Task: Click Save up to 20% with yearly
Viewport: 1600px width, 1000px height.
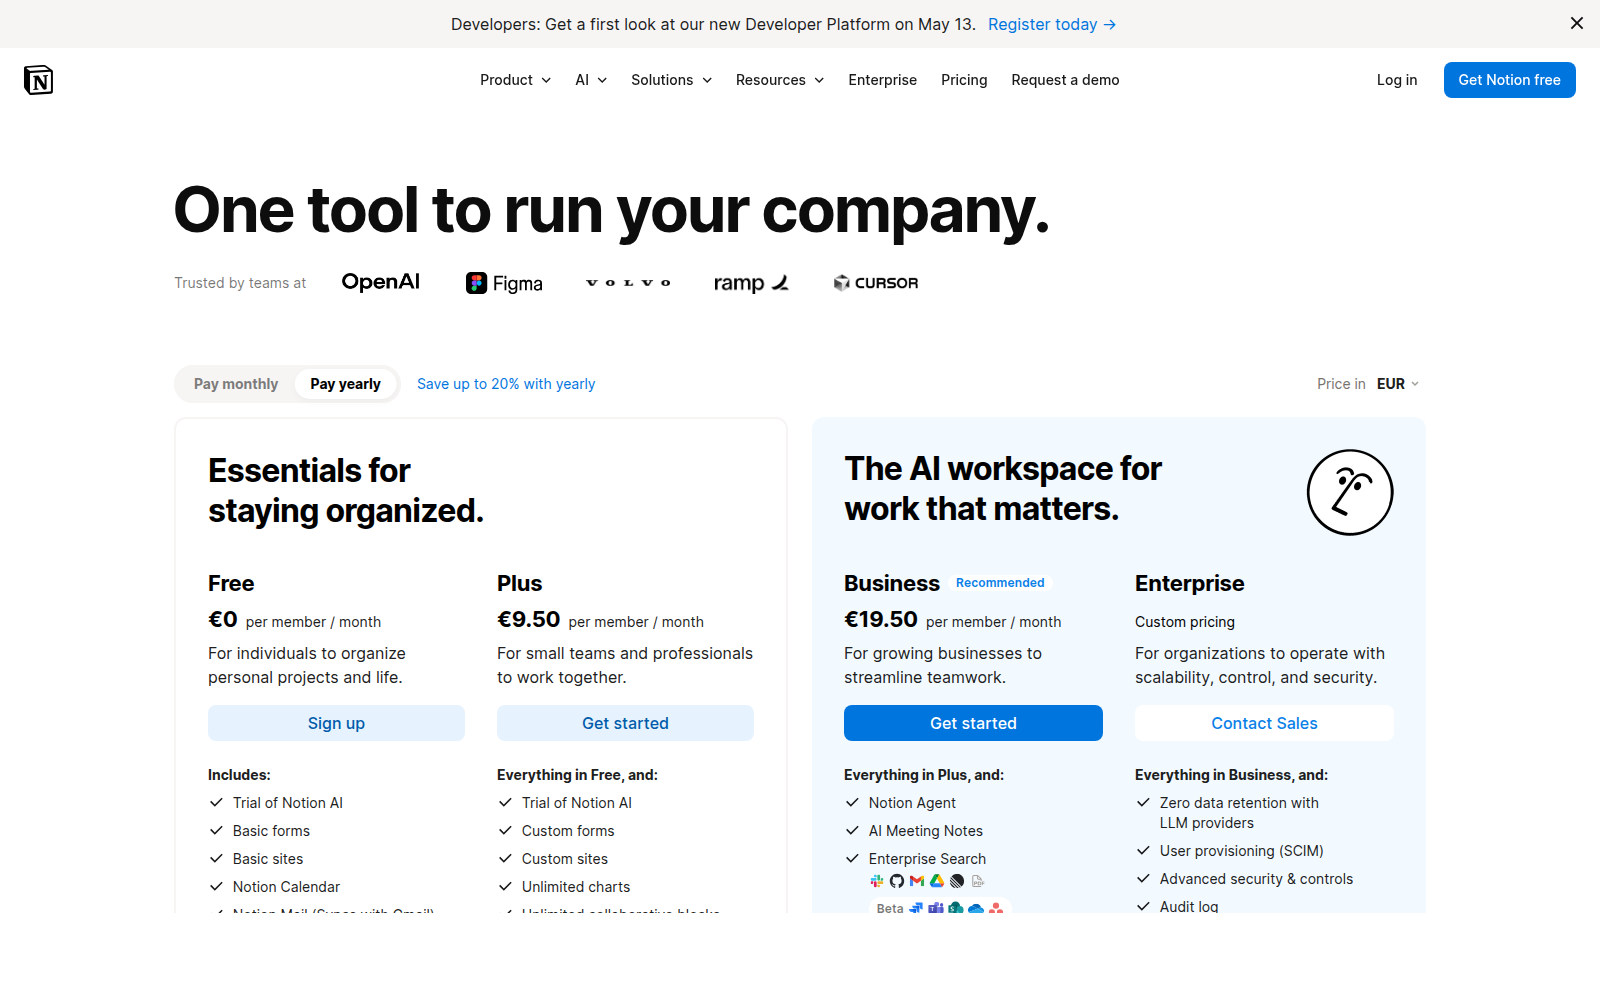Action: coord(506,384)
